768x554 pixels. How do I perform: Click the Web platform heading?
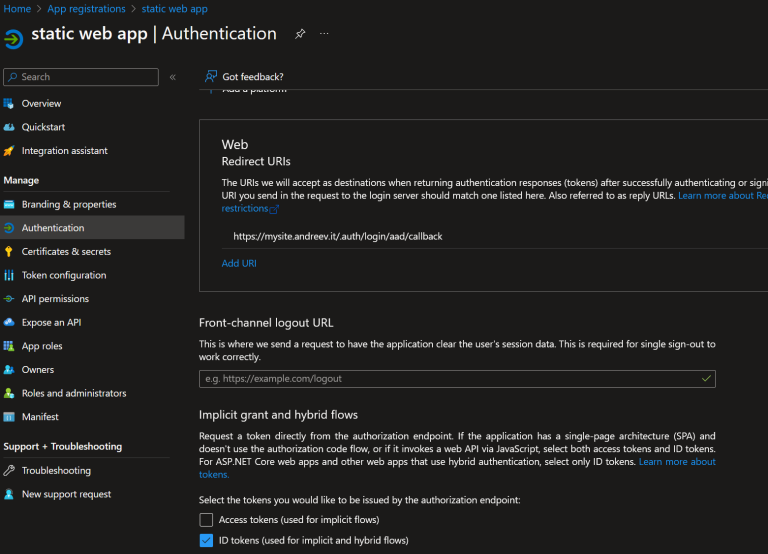[x=235, y=145]
